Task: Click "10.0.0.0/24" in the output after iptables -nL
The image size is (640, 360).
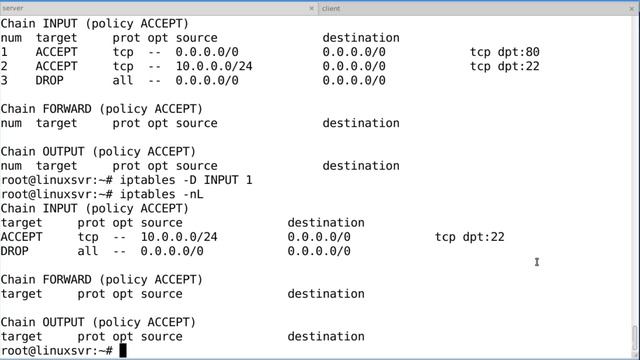Action: click(179, 237)
